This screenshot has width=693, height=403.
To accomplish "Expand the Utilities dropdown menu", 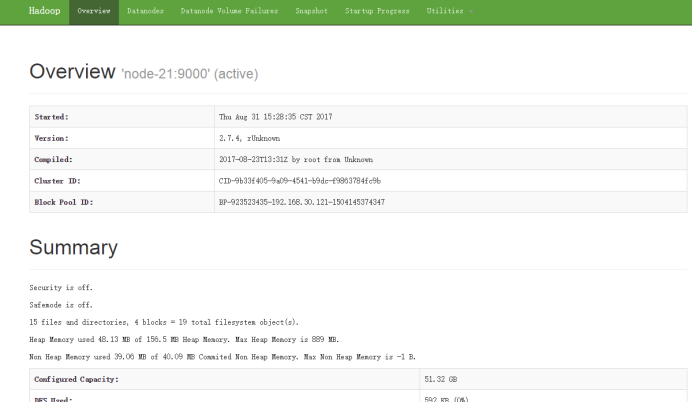I will [x=449, y=11].
